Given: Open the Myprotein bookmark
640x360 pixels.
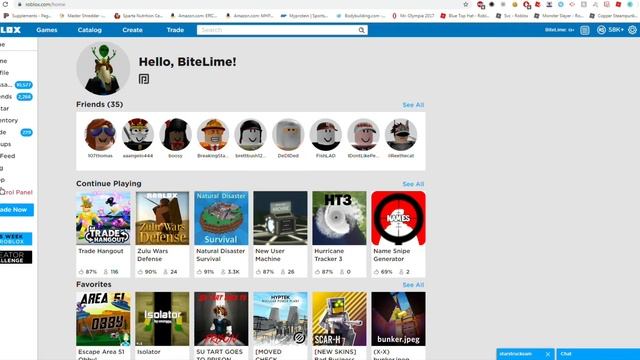Looking at the screenshot, I should (x=304, y=16).
